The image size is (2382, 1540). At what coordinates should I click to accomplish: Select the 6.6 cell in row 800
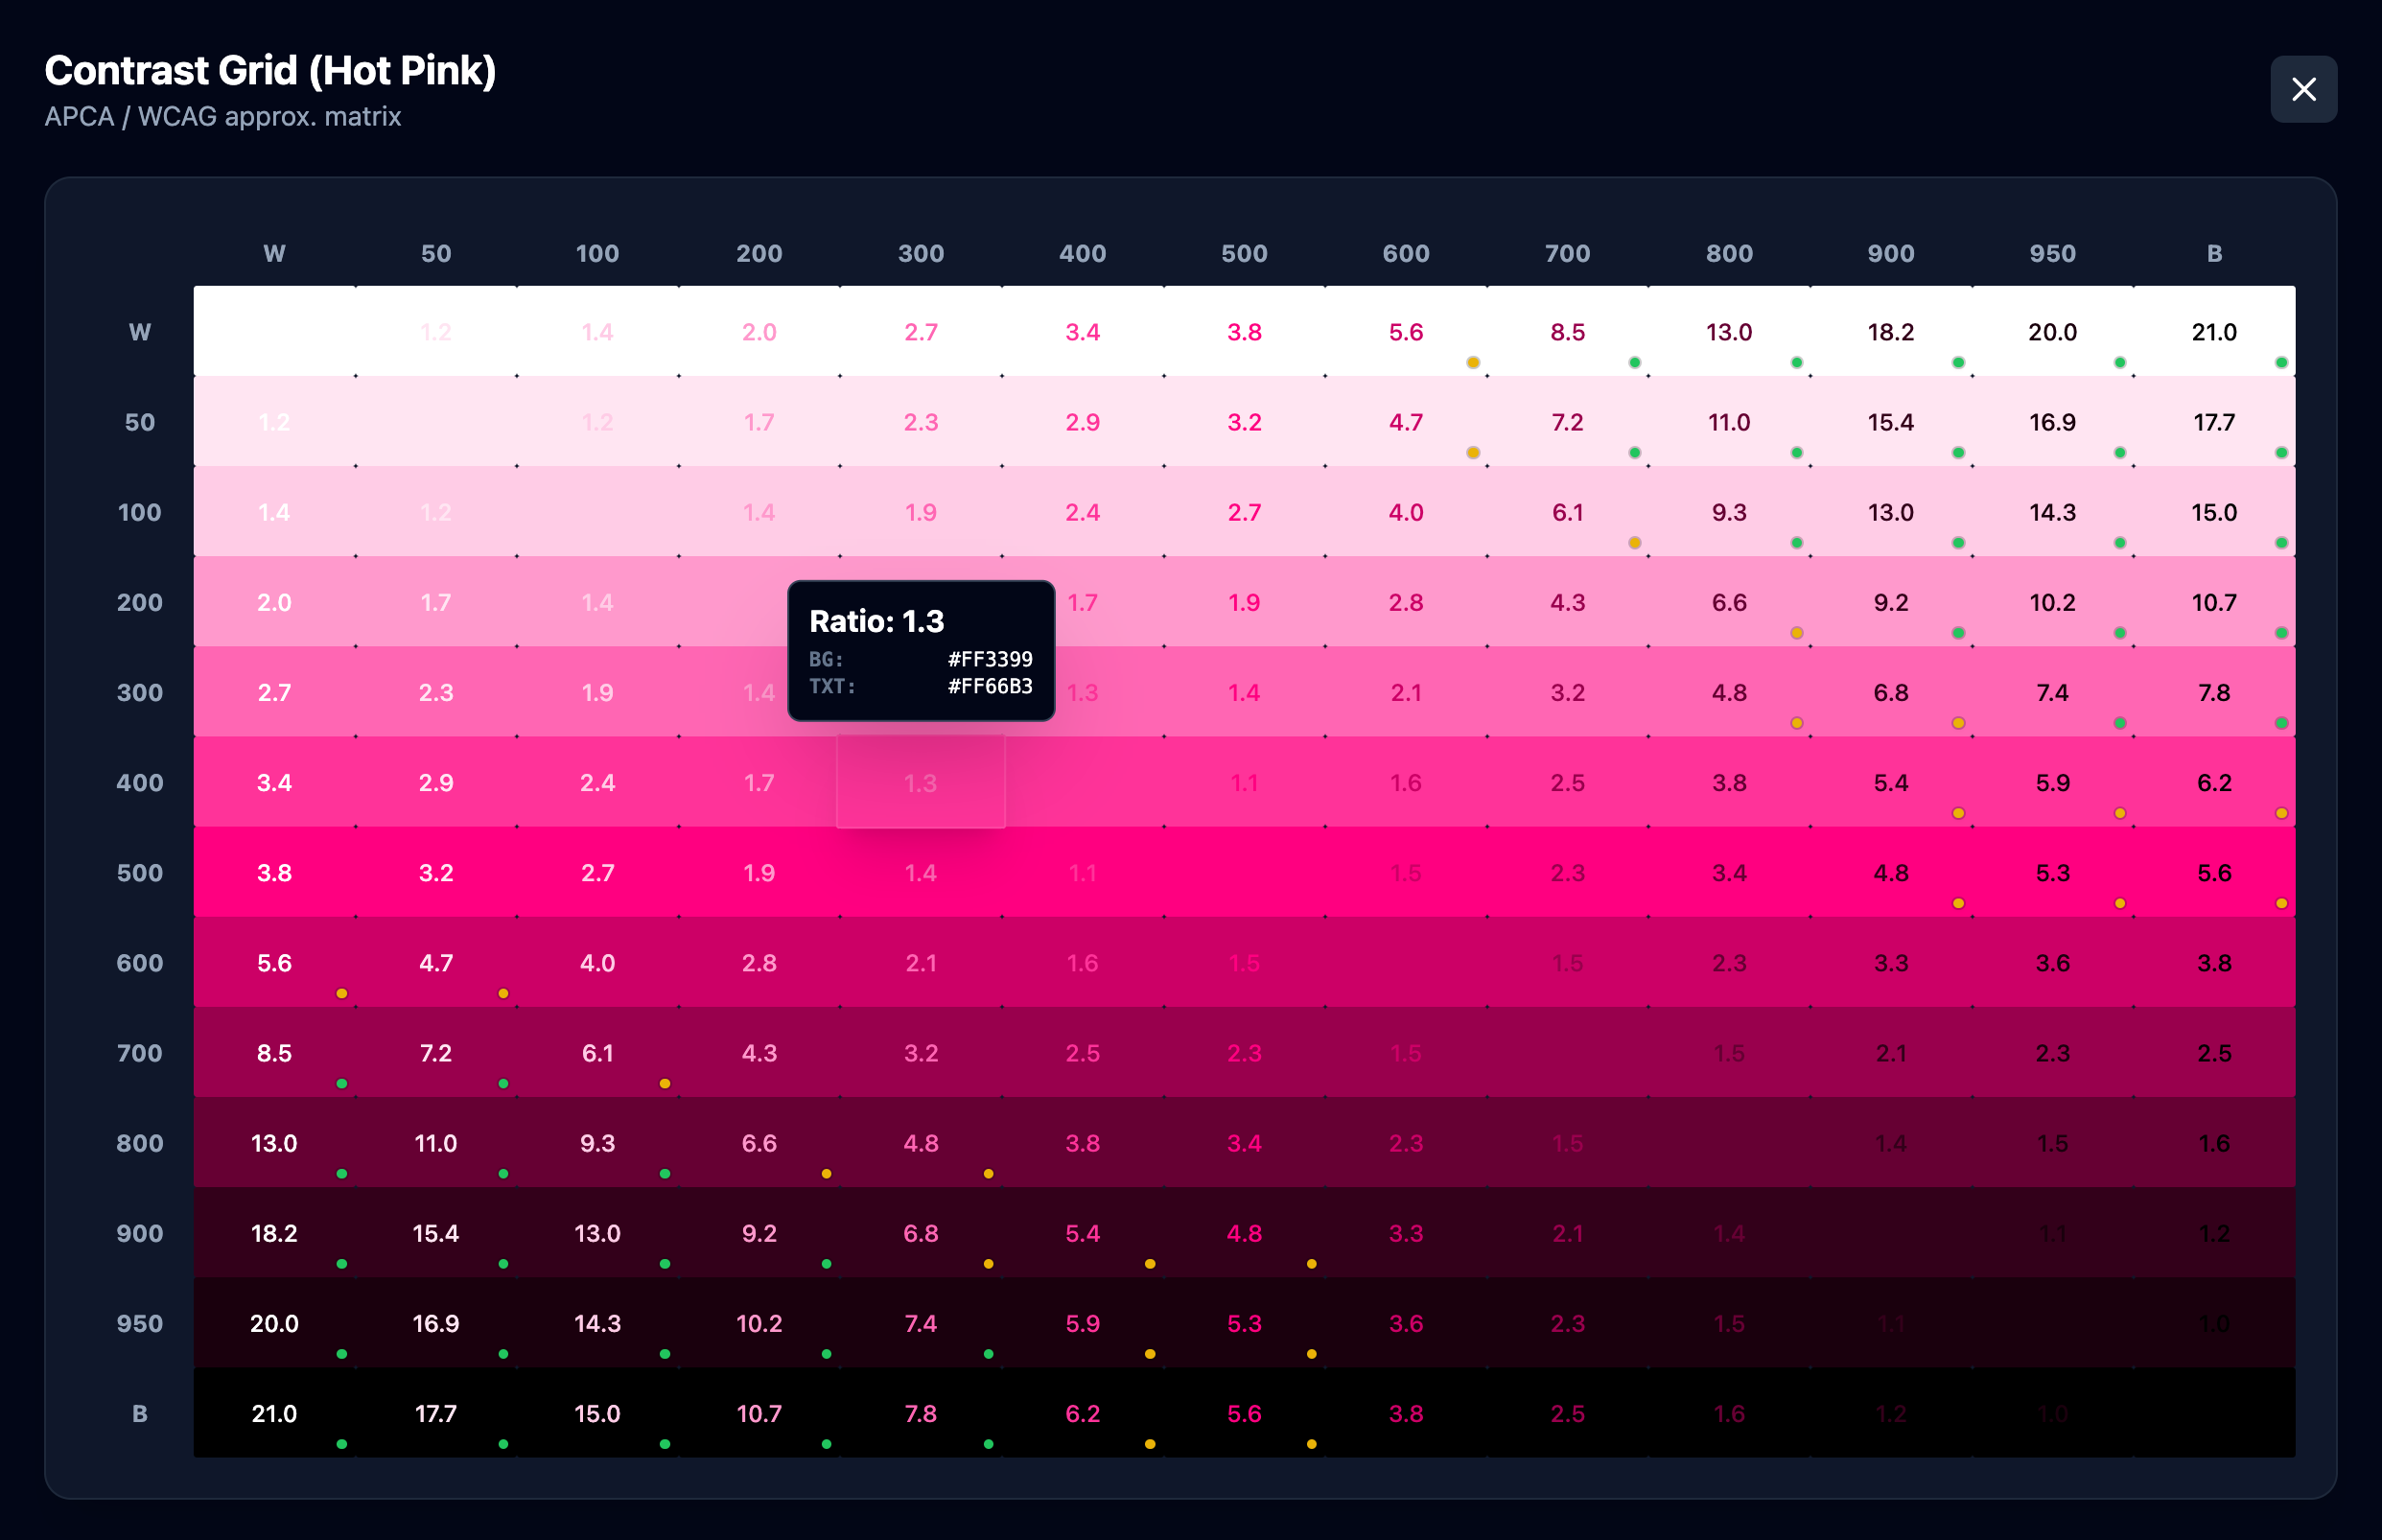759,1142
